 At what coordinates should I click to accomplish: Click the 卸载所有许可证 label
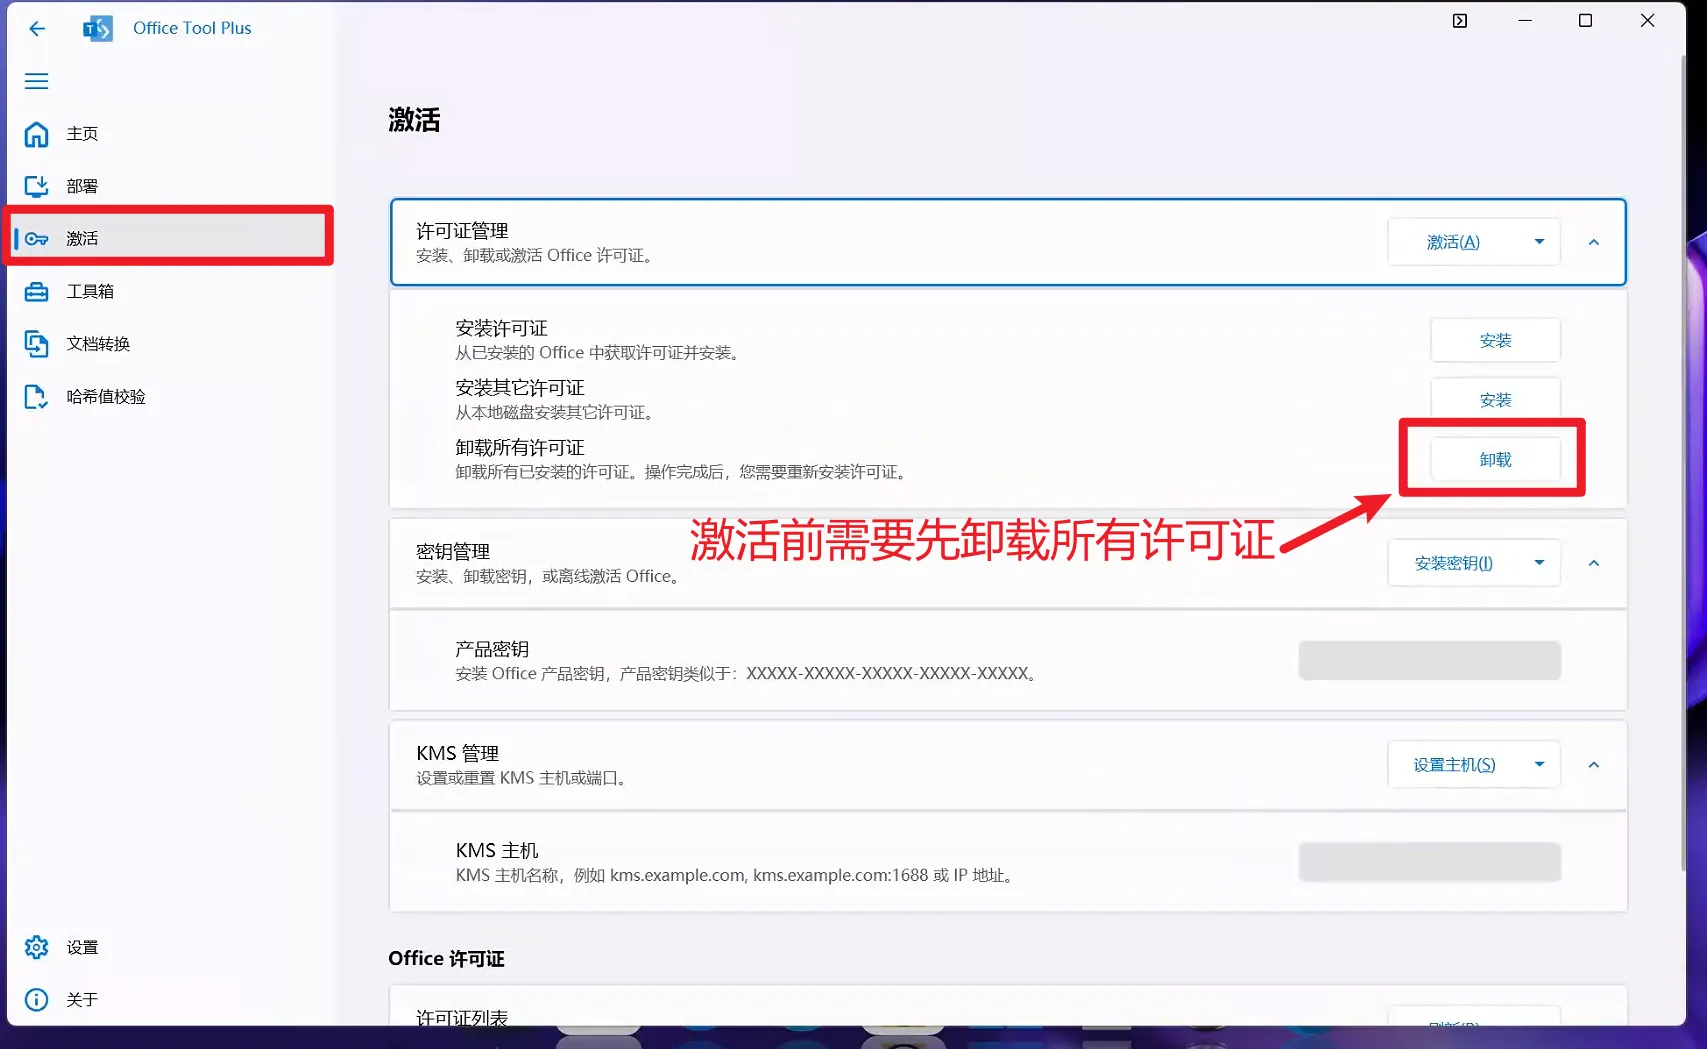coord(520,448)
